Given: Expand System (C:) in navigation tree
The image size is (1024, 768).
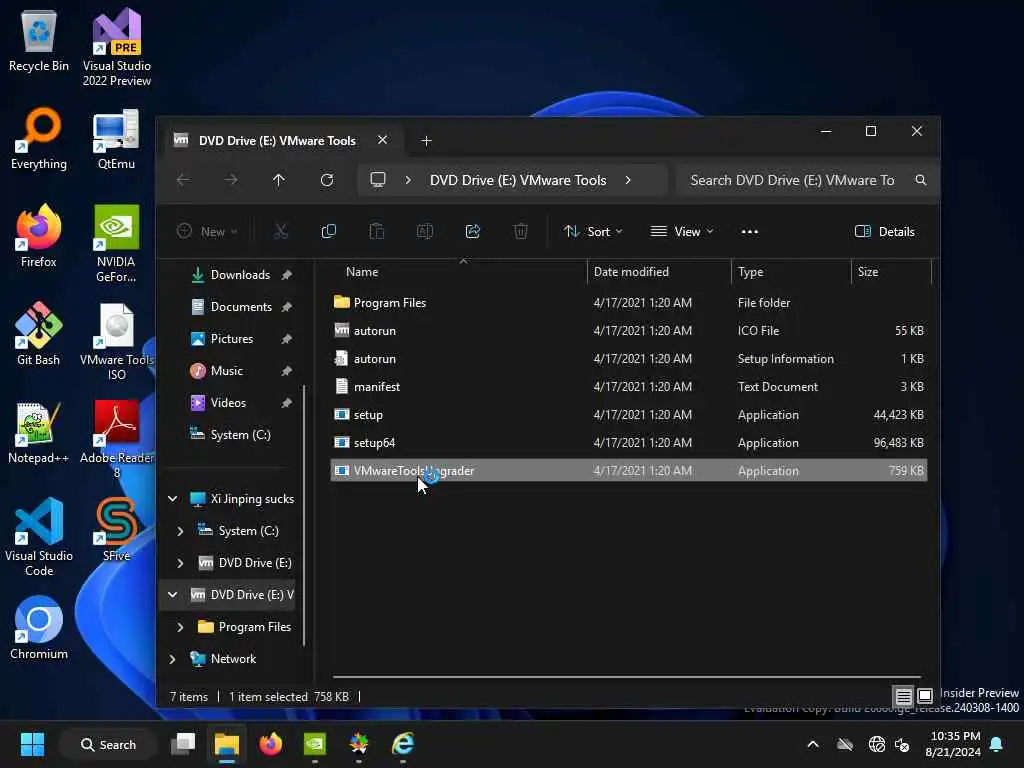Looking at the screenshot, I should click(180, 531).
